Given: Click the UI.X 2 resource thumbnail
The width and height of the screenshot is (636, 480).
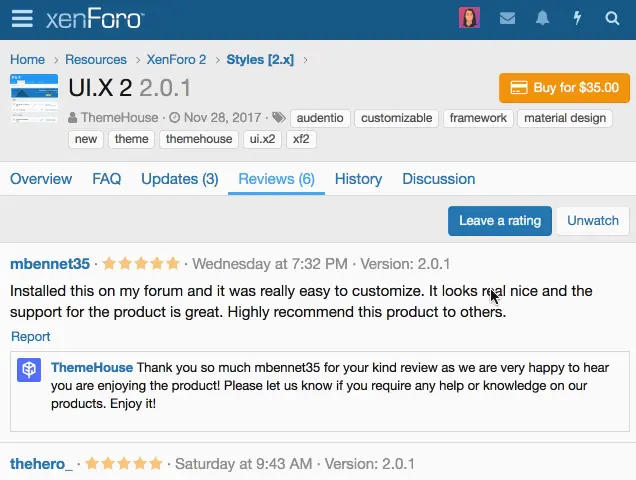Looking at the screenshot, I should (x=34, y=98).
